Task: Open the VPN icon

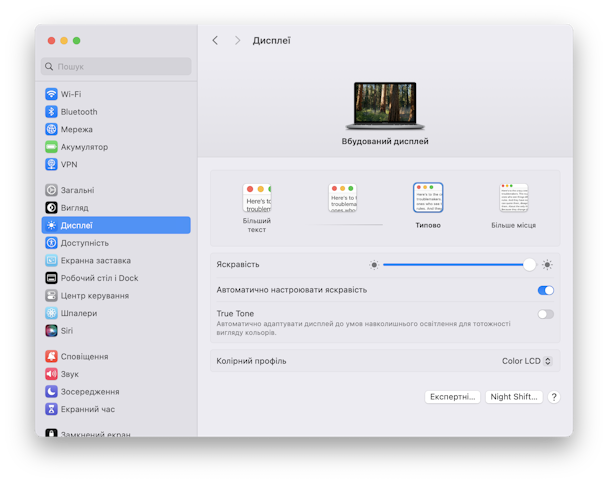Action: coord(51,164)
